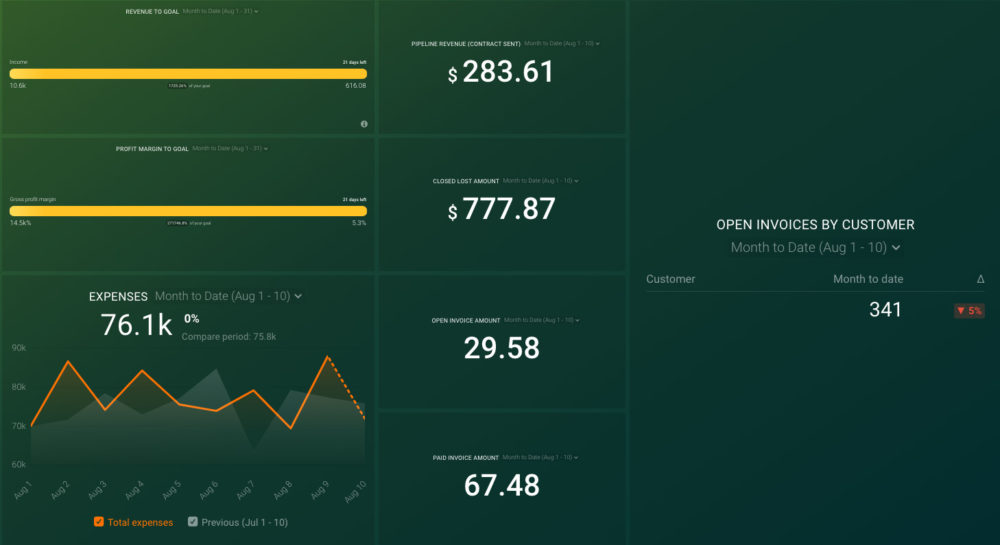The image size is (1000, 545).
Task: Open the Profit Margin to Goal date dropdown
Action: [230, 148]
